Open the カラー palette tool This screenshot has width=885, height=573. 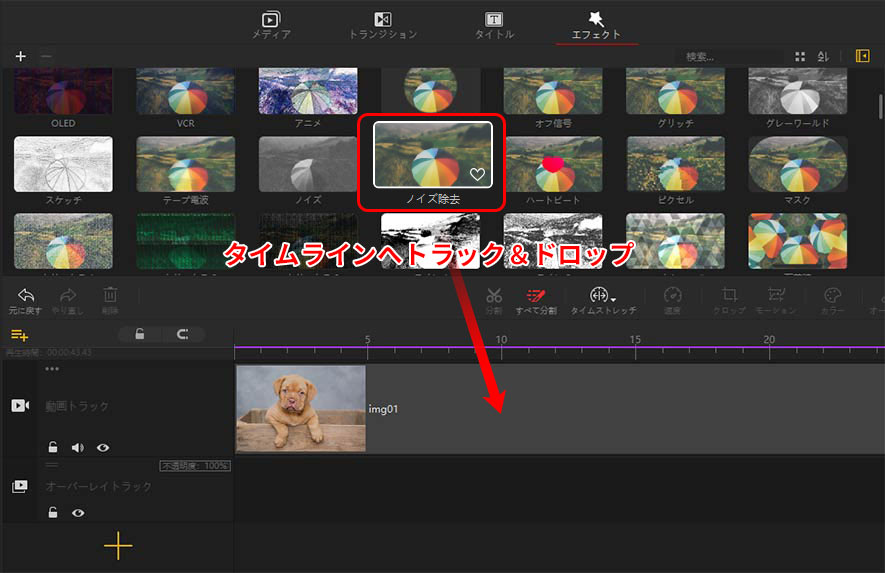(833, 295)
